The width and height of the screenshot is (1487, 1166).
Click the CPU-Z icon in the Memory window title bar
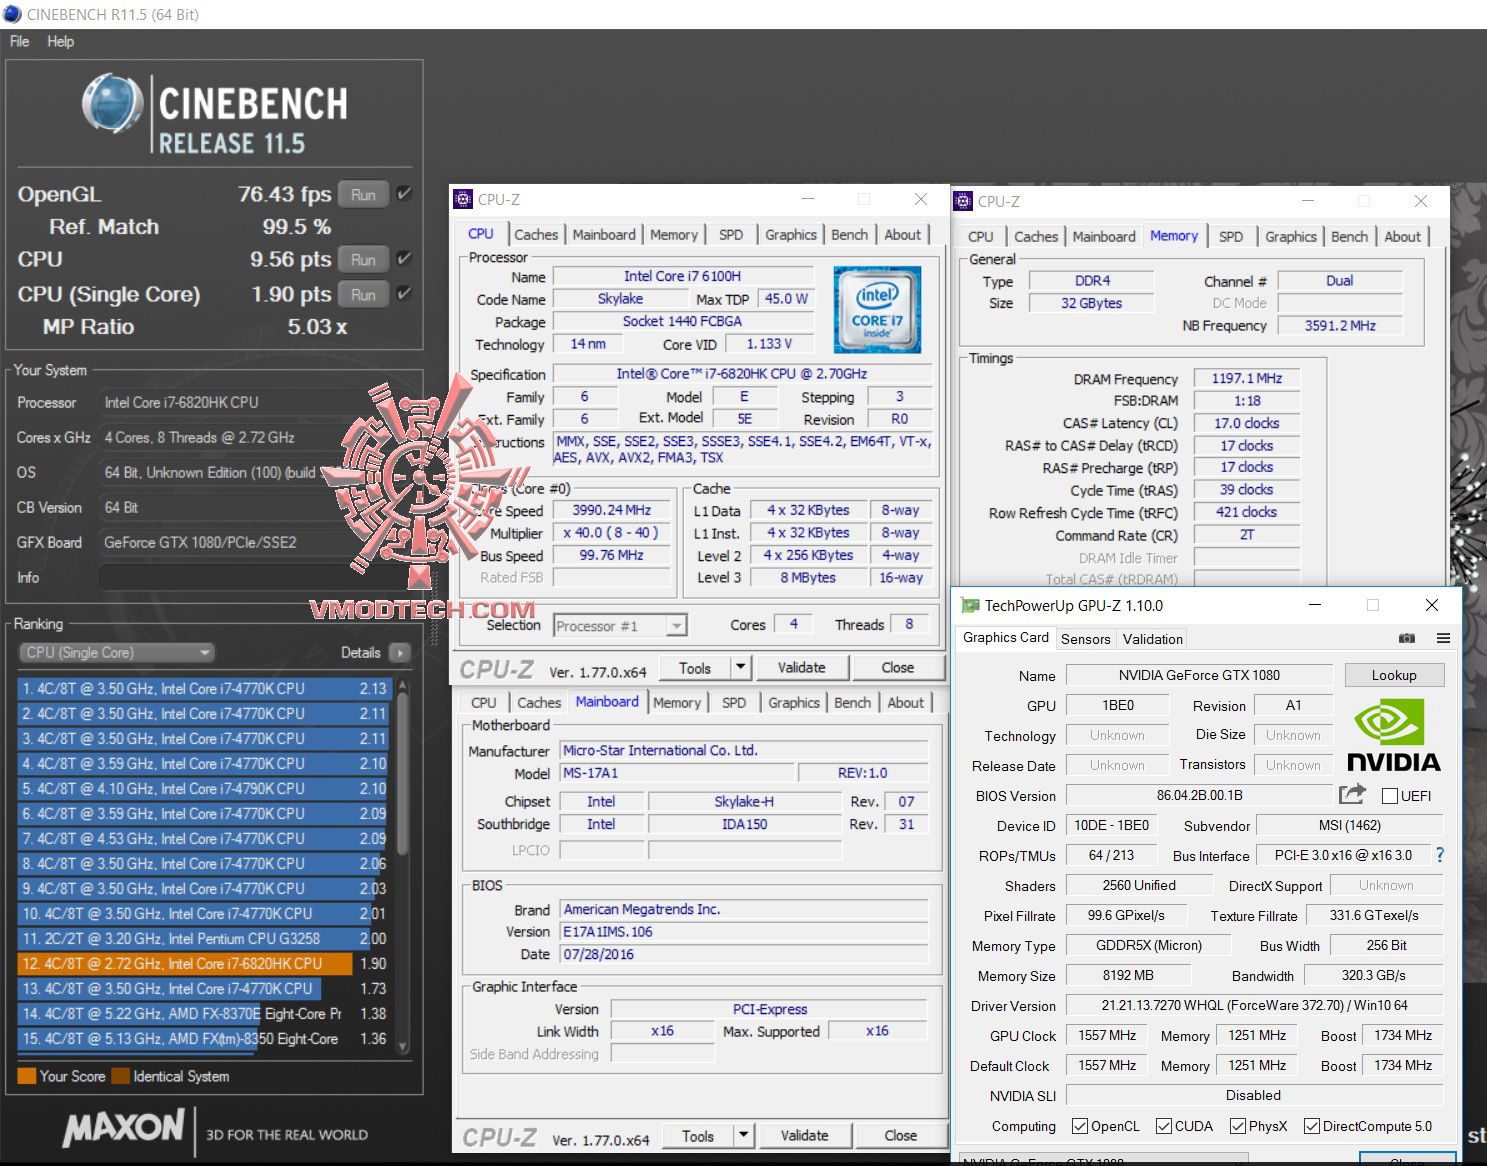point(964,201)
